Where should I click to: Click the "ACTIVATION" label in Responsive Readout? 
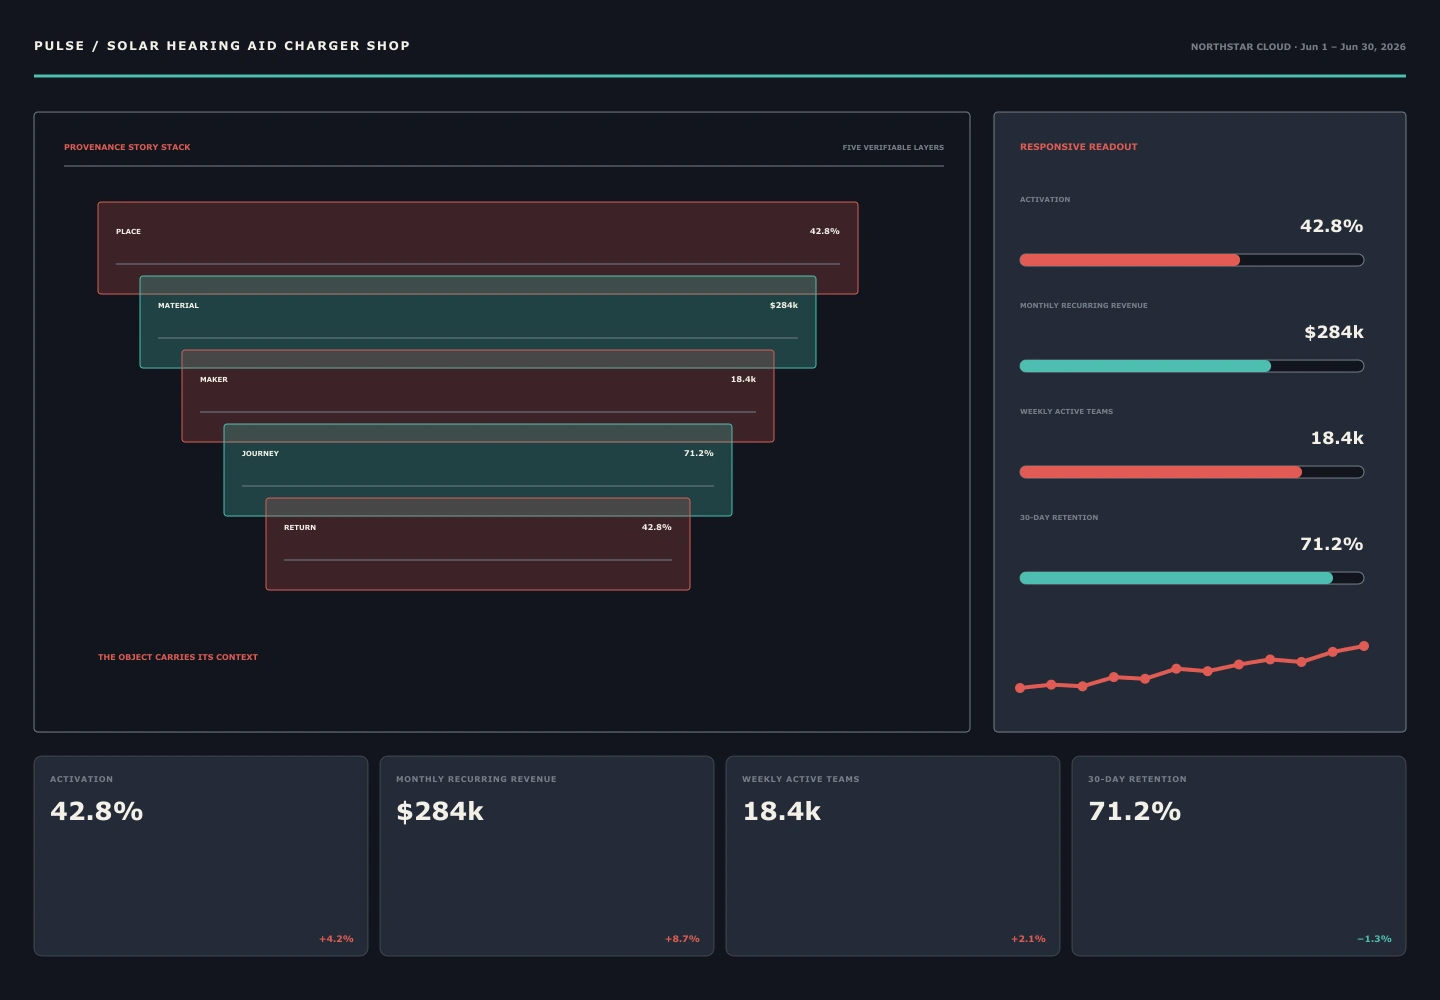[x=1045, y=200]
